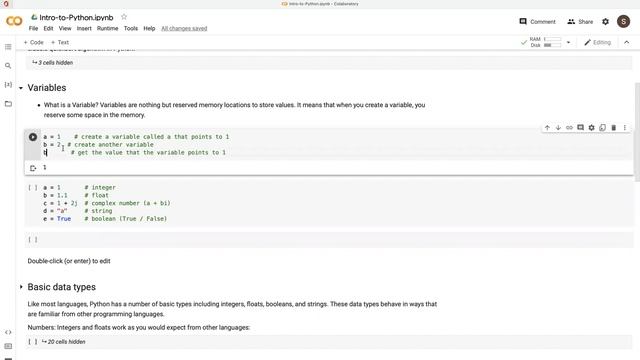Add a new Text cell
The height and width of the screenshot is (360, 640).
(60, 42)
